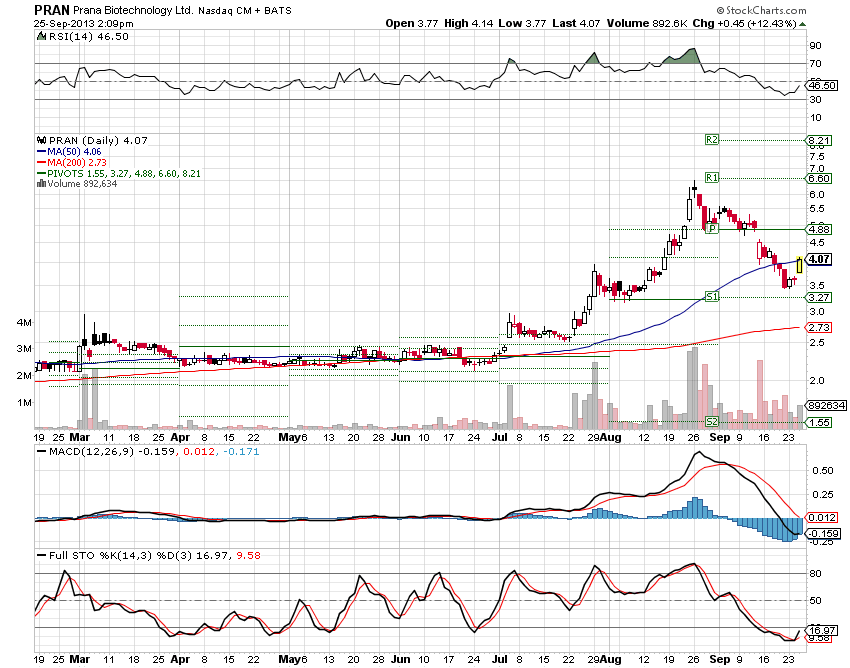Select the S2 support marker
Screen dimensions: 850x668
tap(712, 422)
